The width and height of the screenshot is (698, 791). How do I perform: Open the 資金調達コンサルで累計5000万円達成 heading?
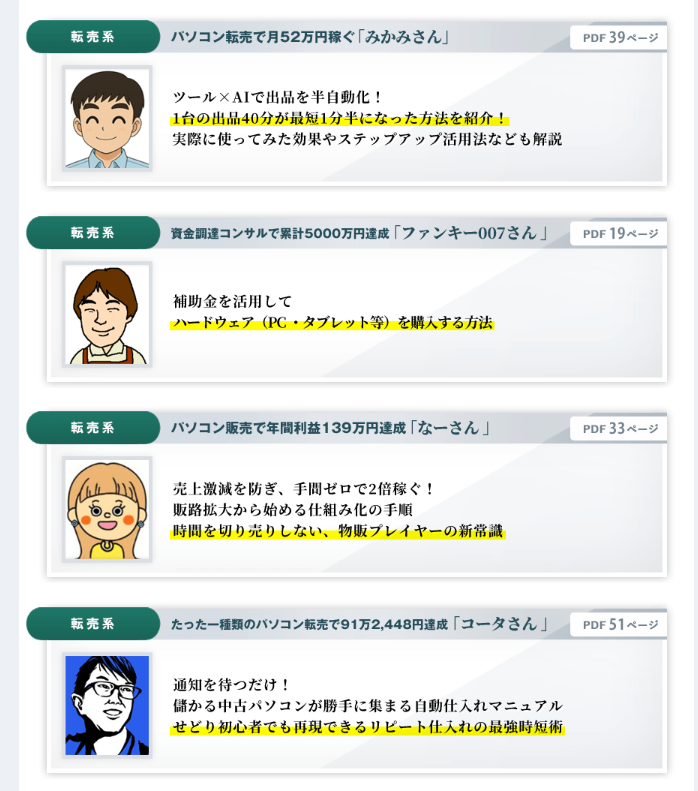[x=359, y=233]
